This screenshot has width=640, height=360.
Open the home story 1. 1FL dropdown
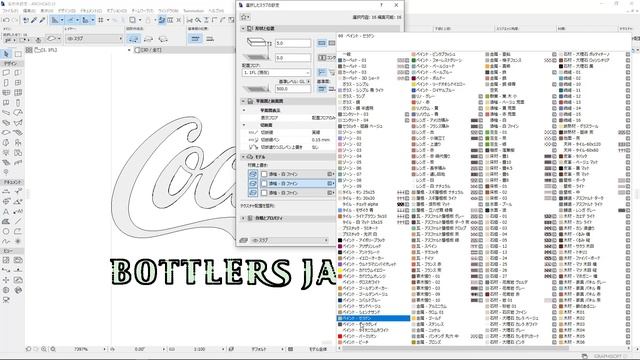pyautogui.click(x=276, y=73)
